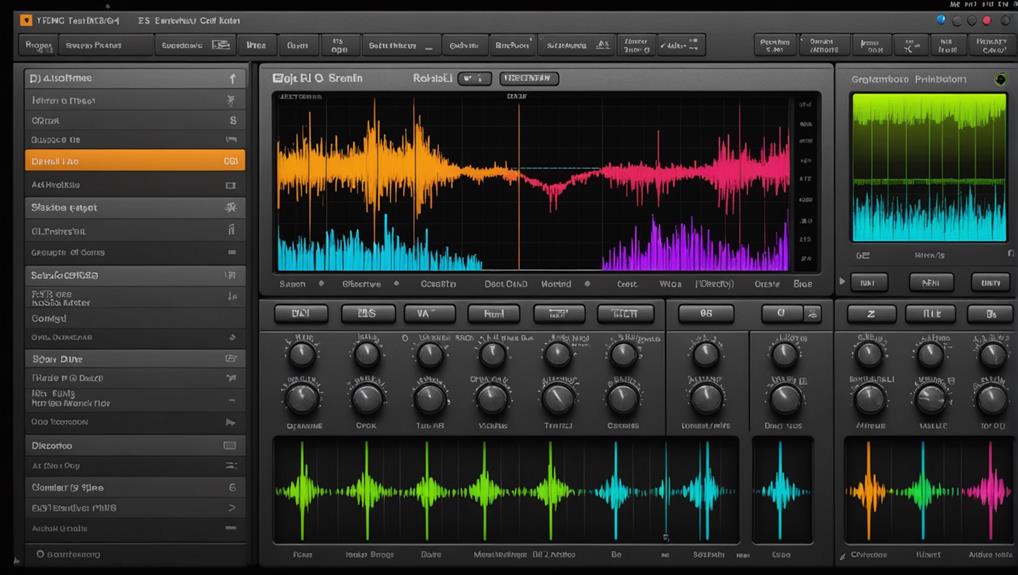The image size is (1018, 575).
Task: Click the icon on the Tfade row
Action: 230,377
